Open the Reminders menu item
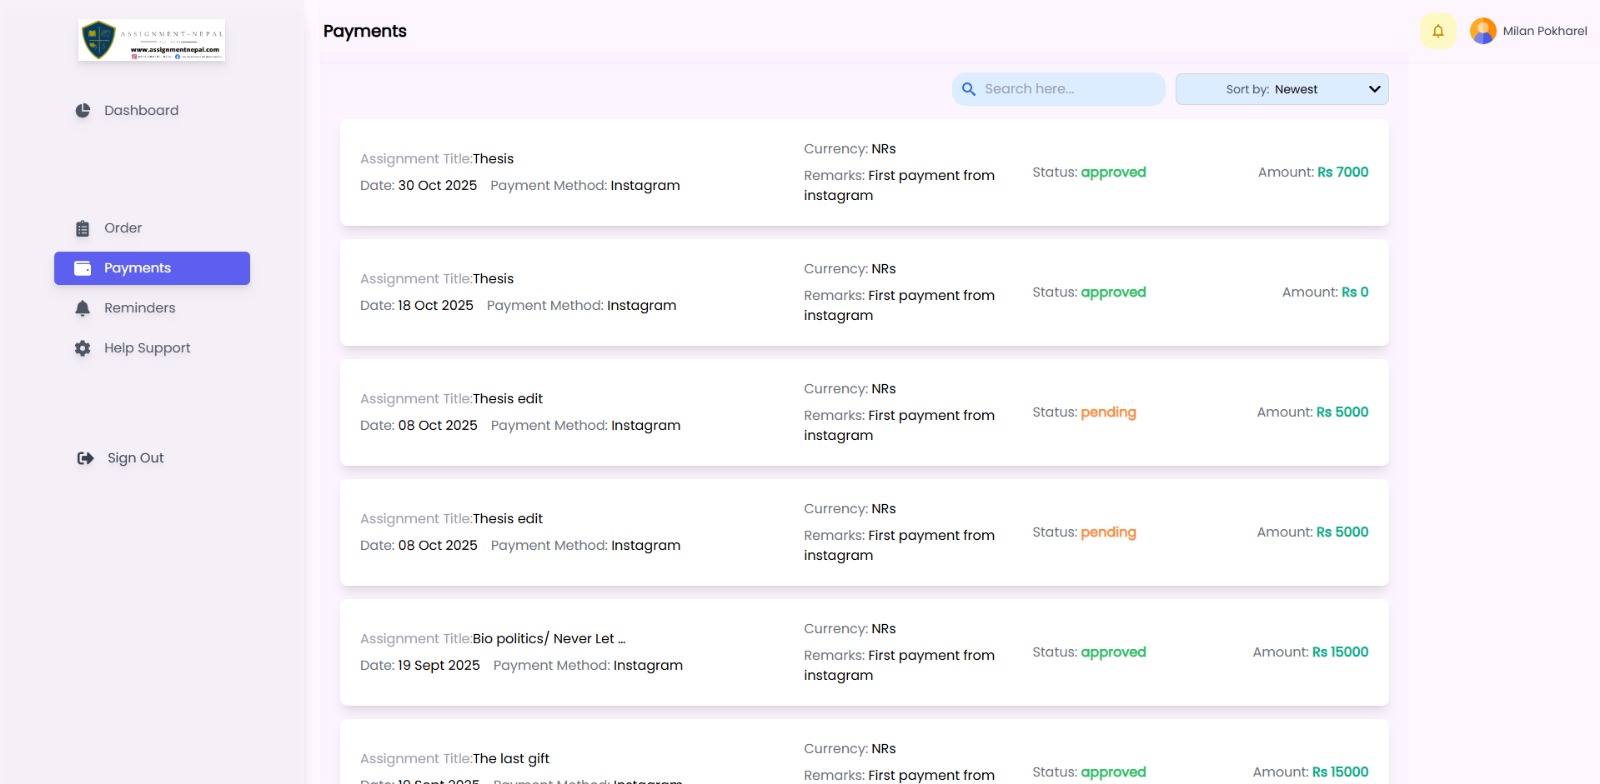Viewport: 1600px width, 784px height. [x=152, y=308]
